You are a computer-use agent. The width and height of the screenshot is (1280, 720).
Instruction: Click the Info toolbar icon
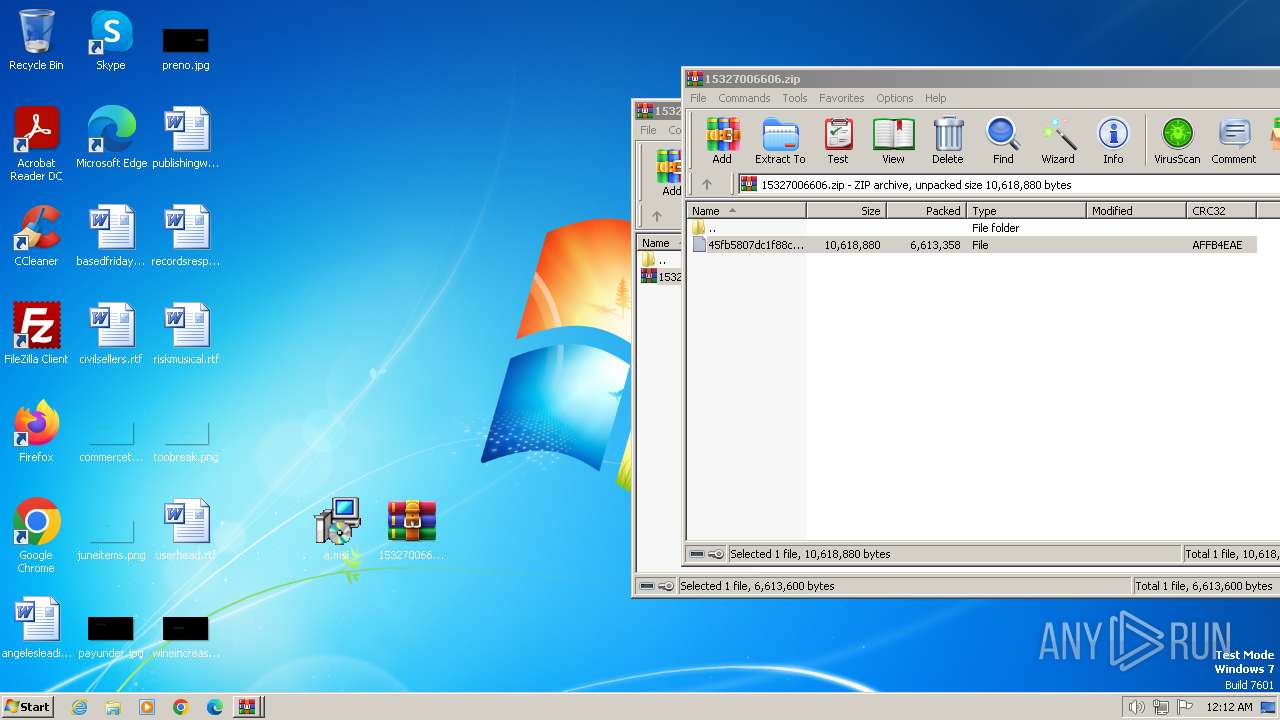pos(1113,140)
